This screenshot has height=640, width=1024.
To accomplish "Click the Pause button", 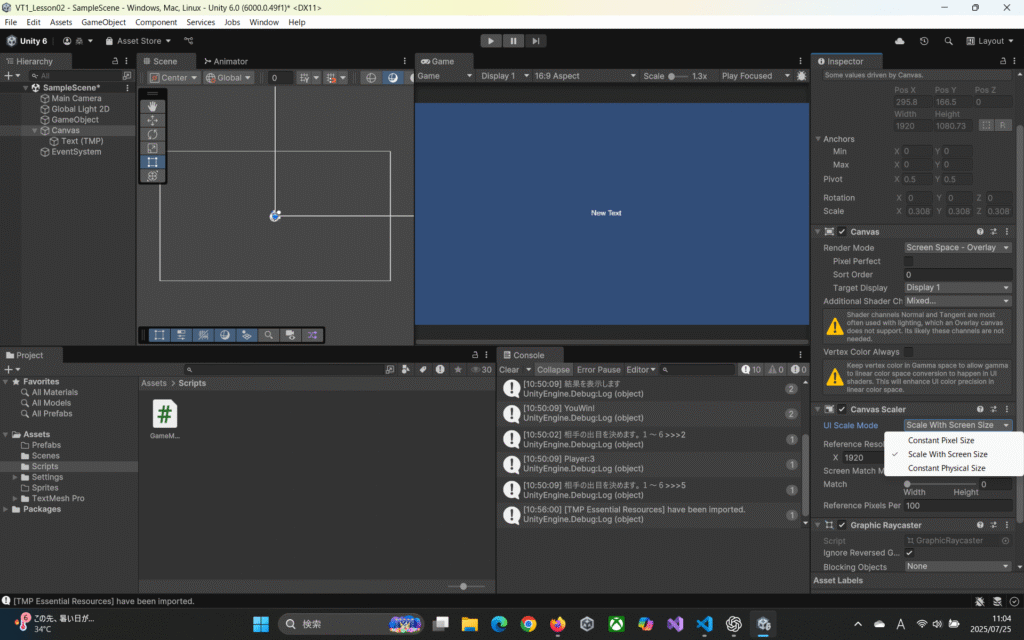I will 513,40.
